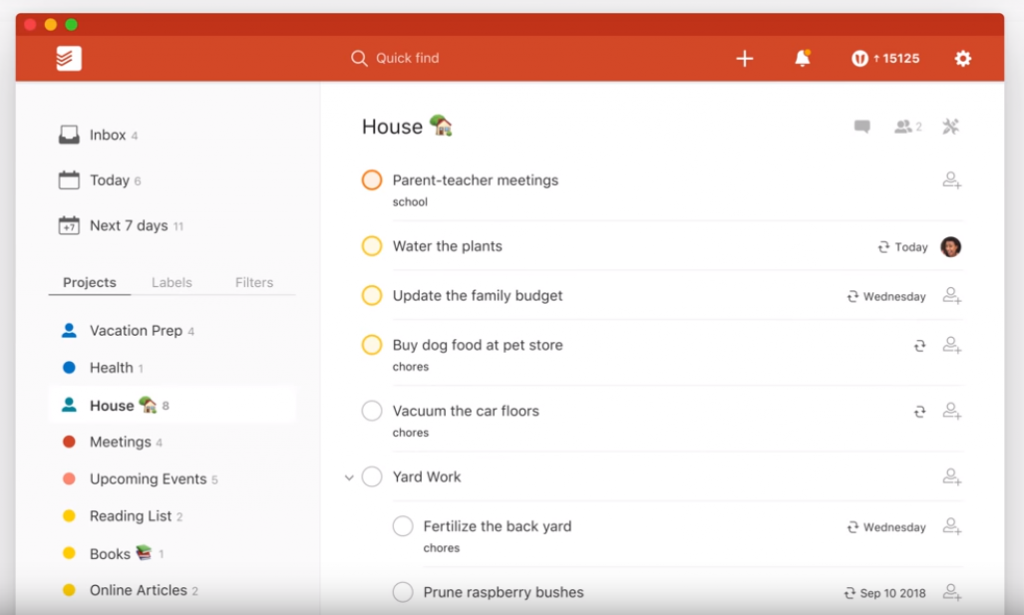This screenshot has width=1024, height=615.
Task: Open the Next 7 days view
Action: [x=128, y=226]
